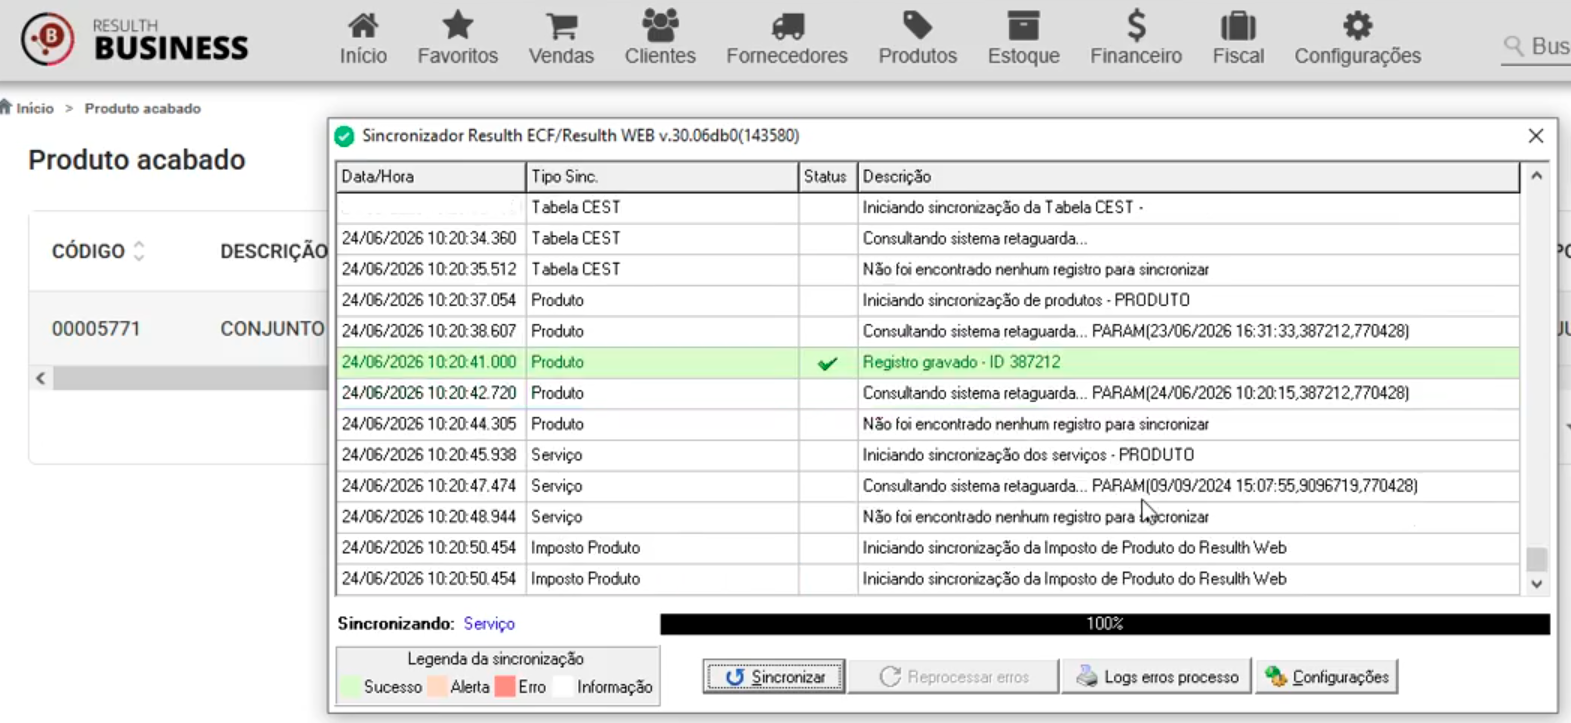Click the 100% sync progress bar

[1105, 624]
